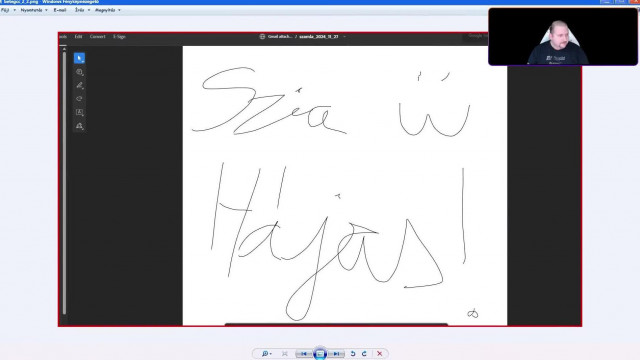This screenshot has height=360, width=640.
Task: Show picture at actual size
Action: [285, 353]
